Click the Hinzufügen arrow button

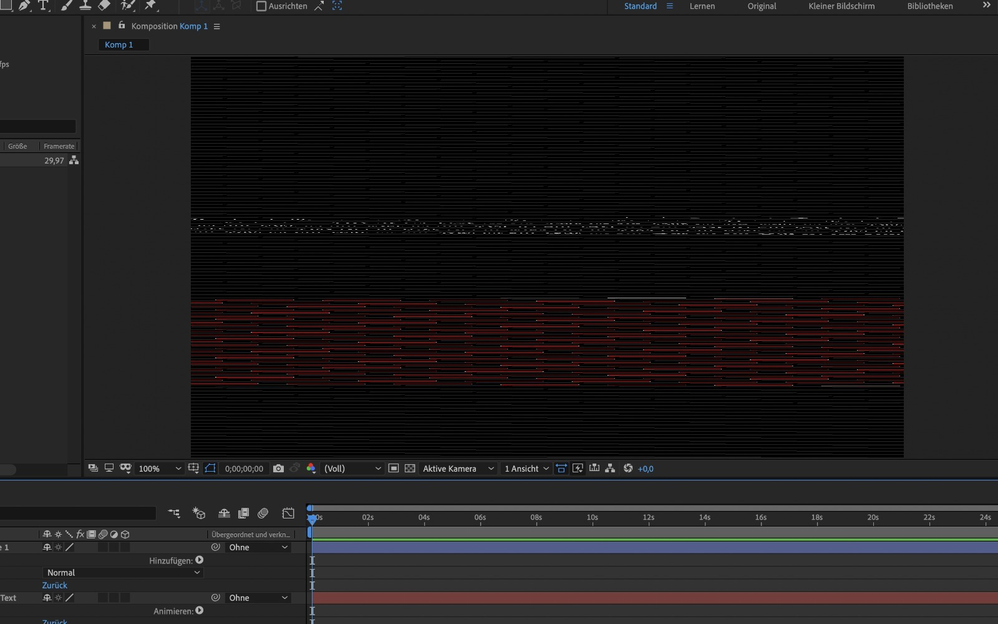[x=199, y=560]
